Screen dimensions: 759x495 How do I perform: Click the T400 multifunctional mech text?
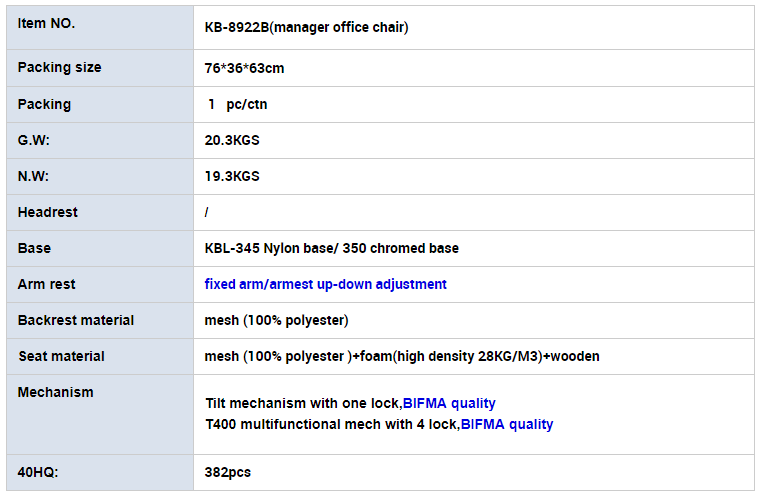[x=331, y=424]
